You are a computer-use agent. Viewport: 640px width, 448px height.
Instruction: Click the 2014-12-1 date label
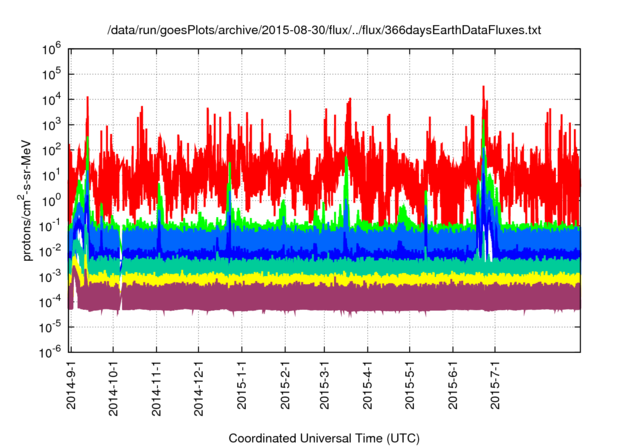[x=199, y=388]
